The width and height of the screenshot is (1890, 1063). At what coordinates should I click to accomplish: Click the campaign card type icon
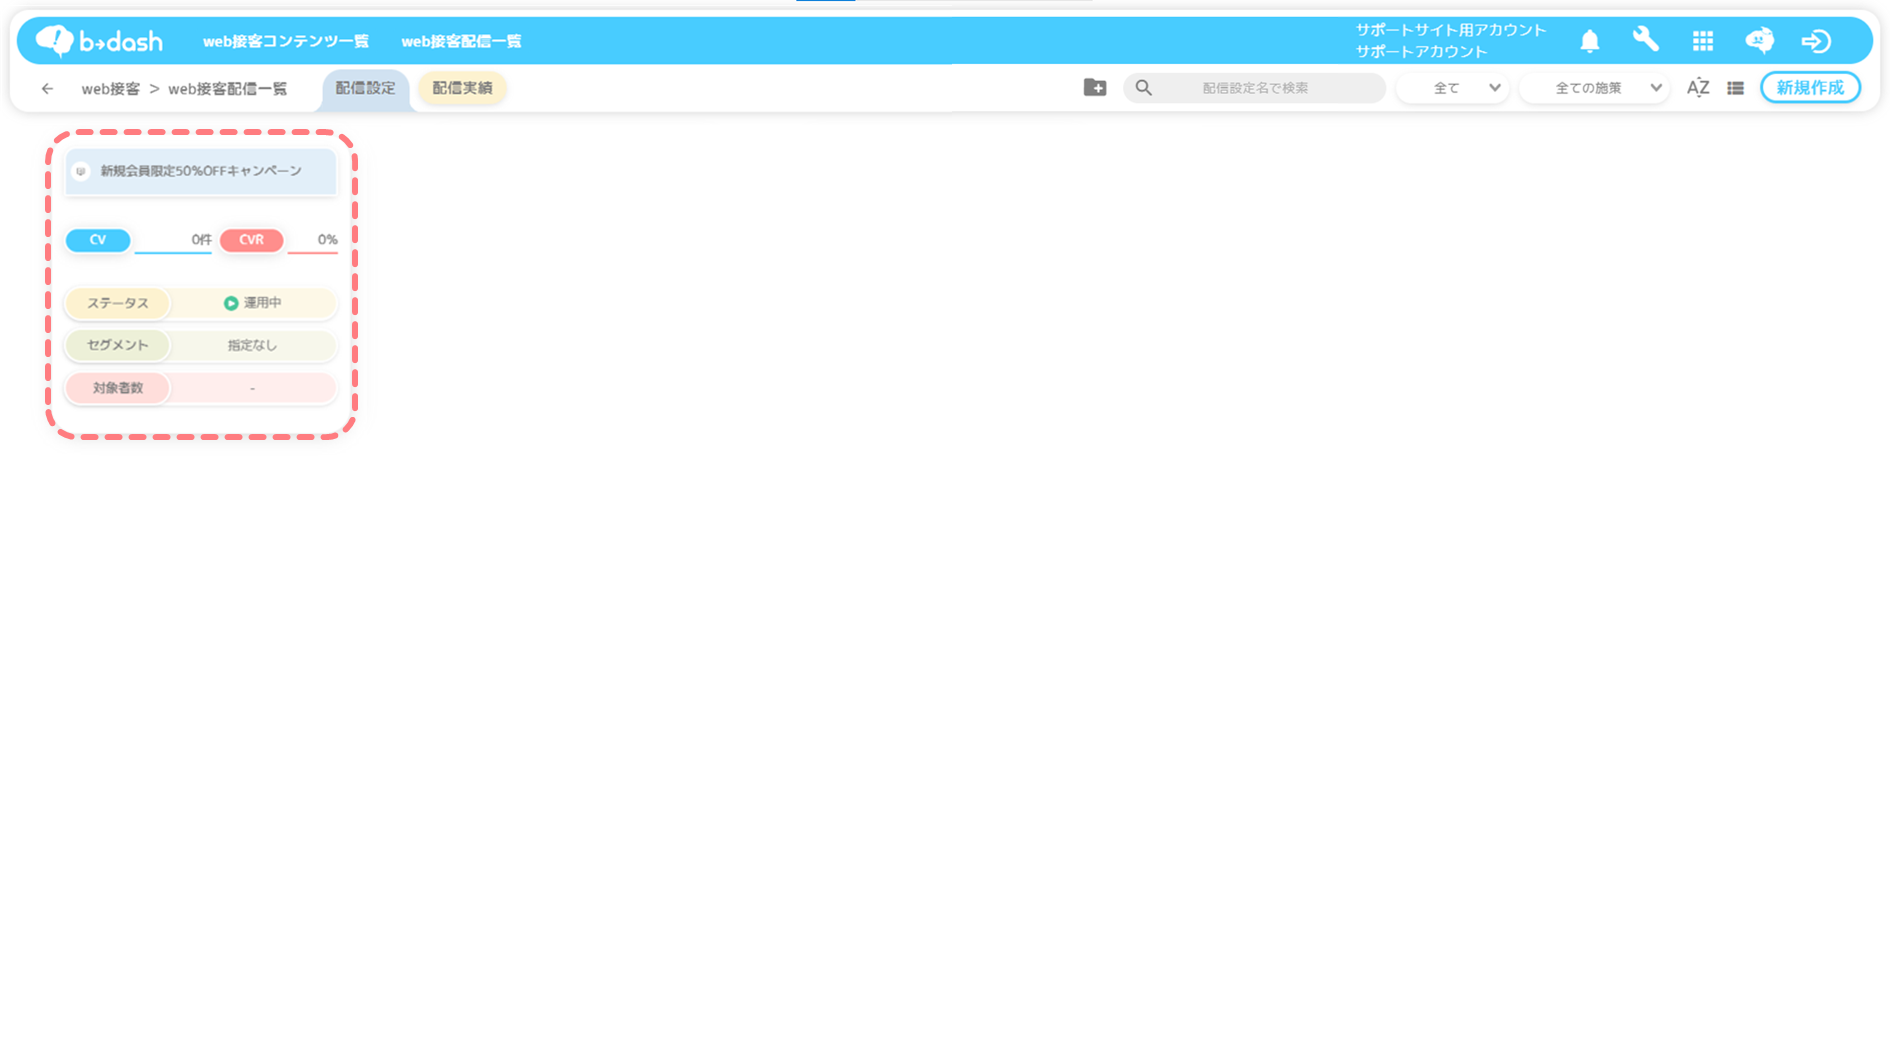pyautogui.click(x=81, y=171)
